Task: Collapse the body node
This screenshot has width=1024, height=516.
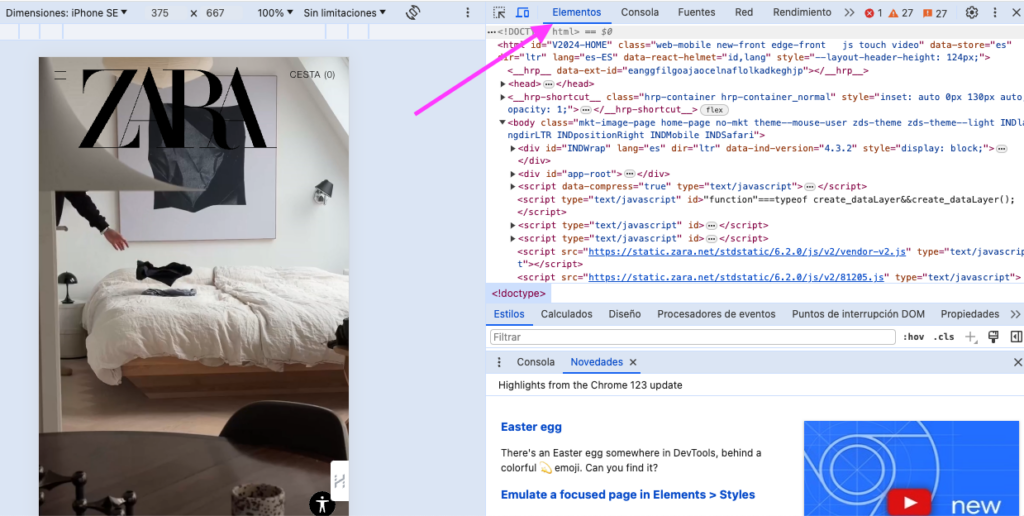Action: pos(503,122)
